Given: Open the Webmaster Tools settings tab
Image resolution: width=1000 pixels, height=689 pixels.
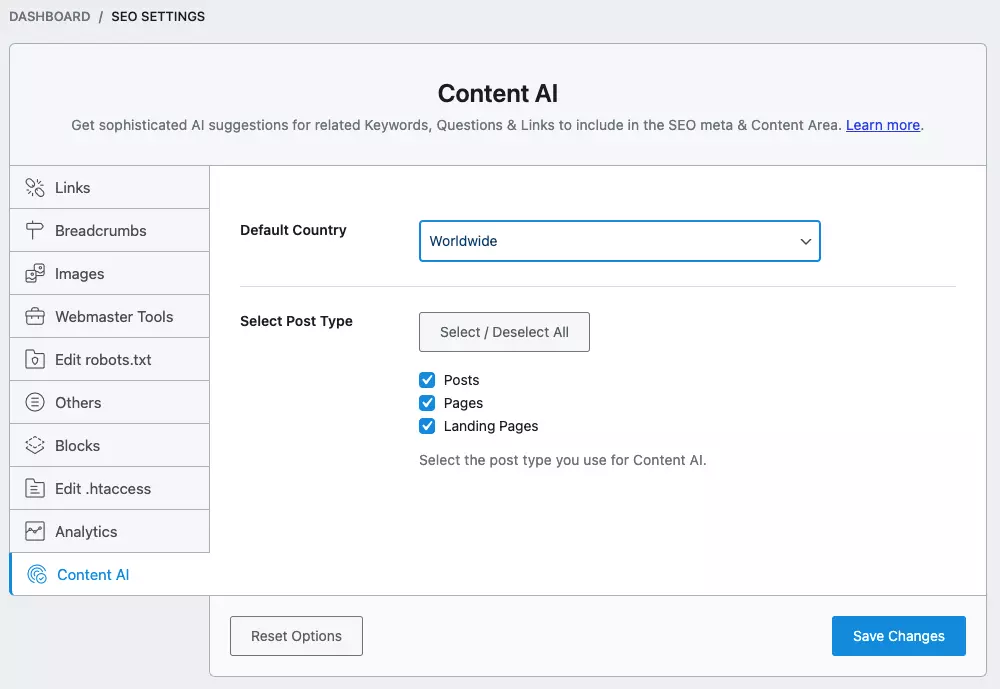Looking at the screenshot, I should point(114,317).
